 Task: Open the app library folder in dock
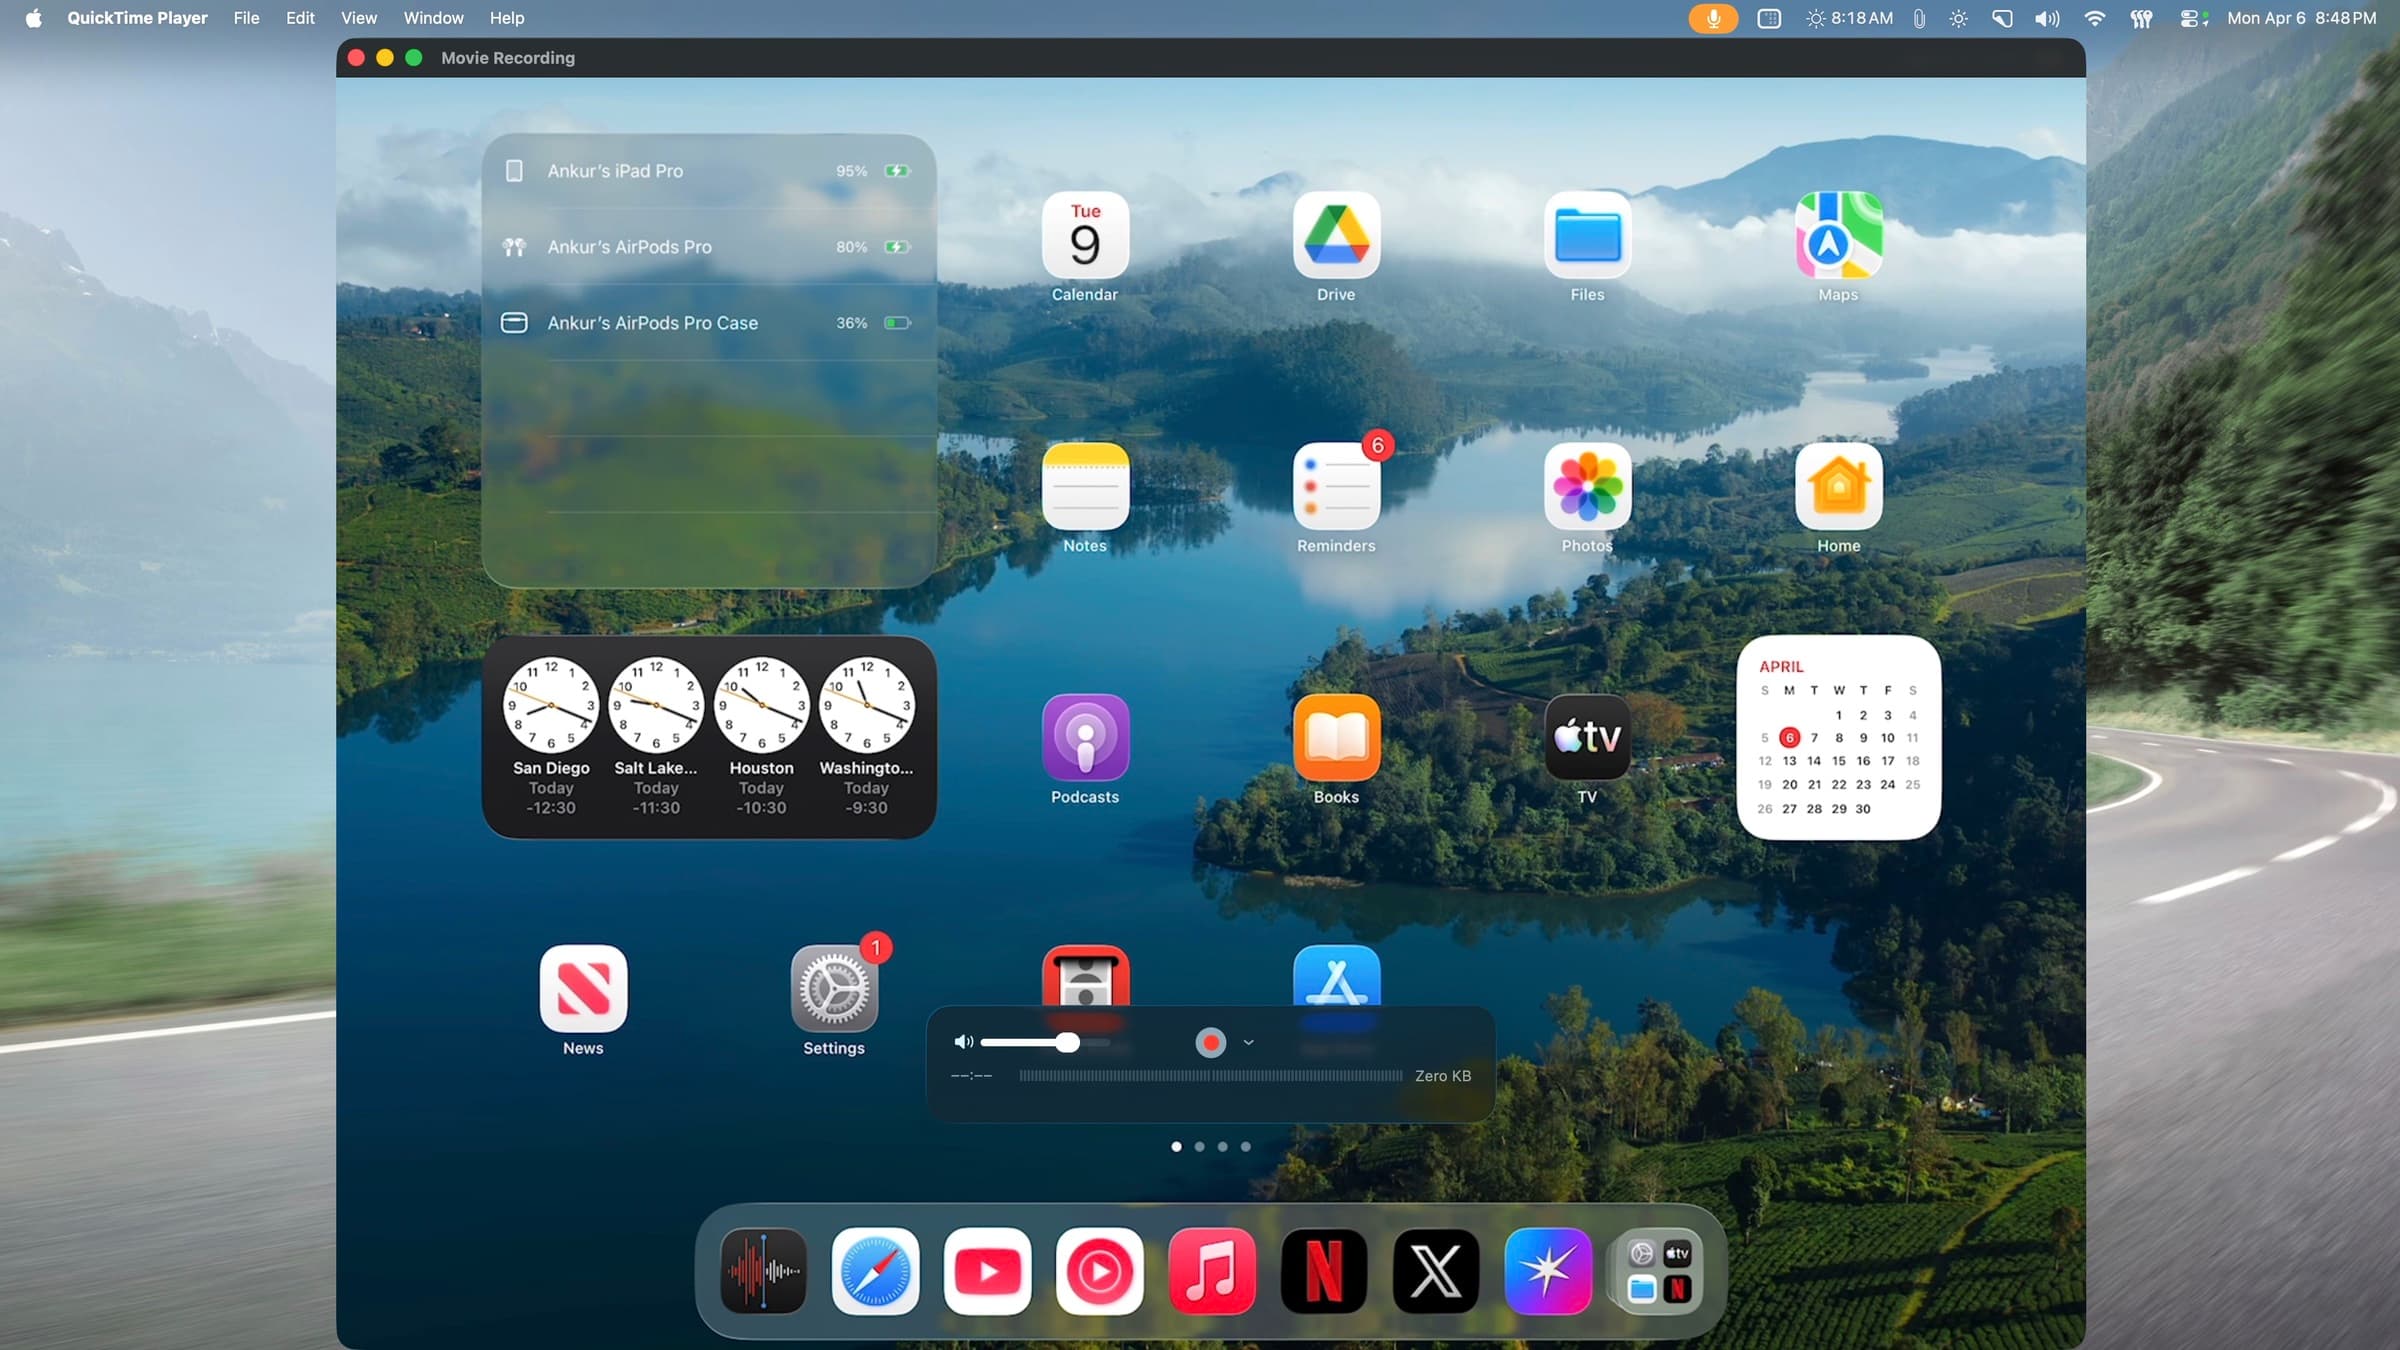(1659, 1271)
